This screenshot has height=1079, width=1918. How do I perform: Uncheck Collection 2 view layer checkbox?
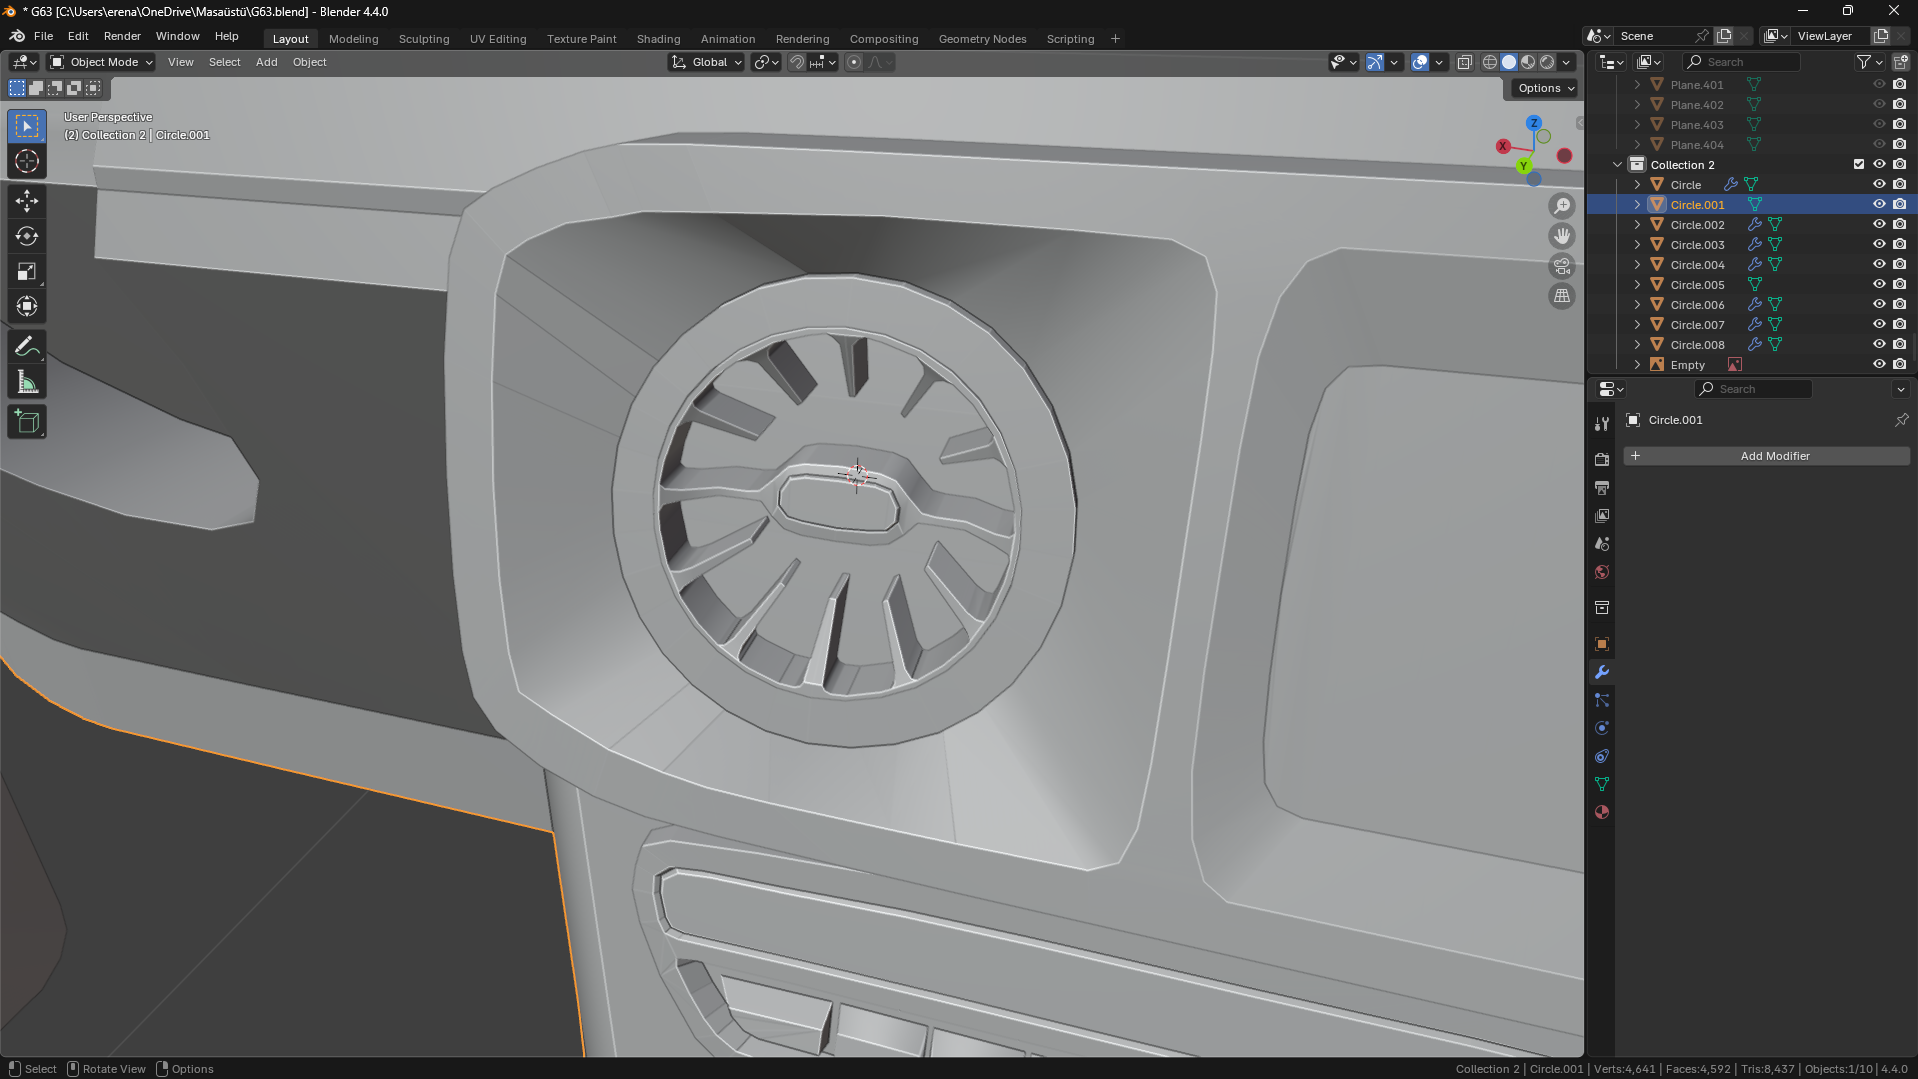point(1859,164)
